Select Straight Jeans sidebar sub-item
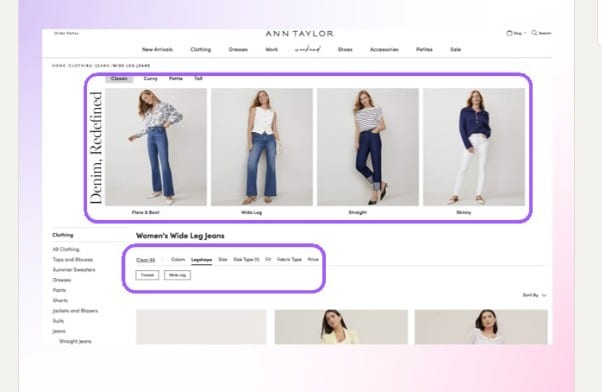This screenshot has width=602, height=392. point(75,341)
